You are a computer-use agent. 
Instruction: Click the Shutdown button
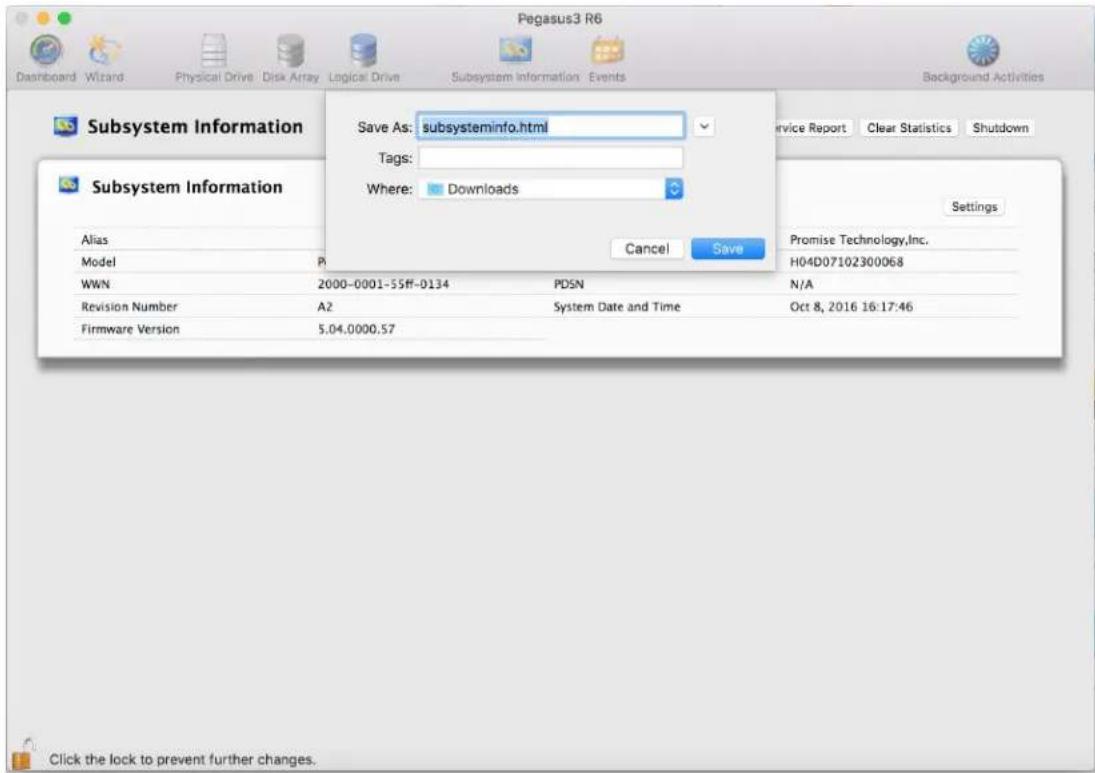(1000, 128)
